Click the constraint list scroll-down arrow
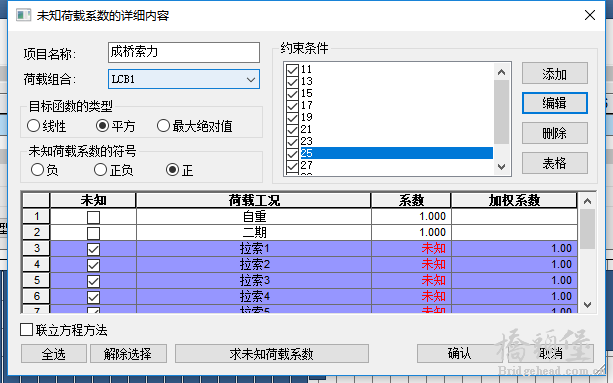 [x=502, y=167]
